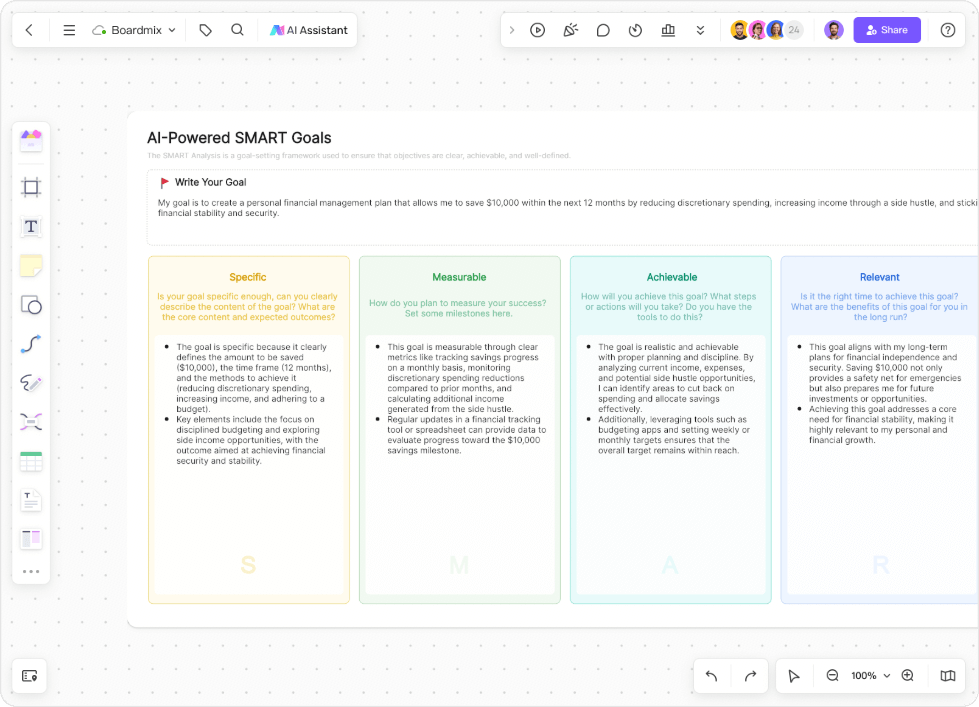Select the Connector line tool
This screenshot has height=707, width=979.
coord(31,344)
